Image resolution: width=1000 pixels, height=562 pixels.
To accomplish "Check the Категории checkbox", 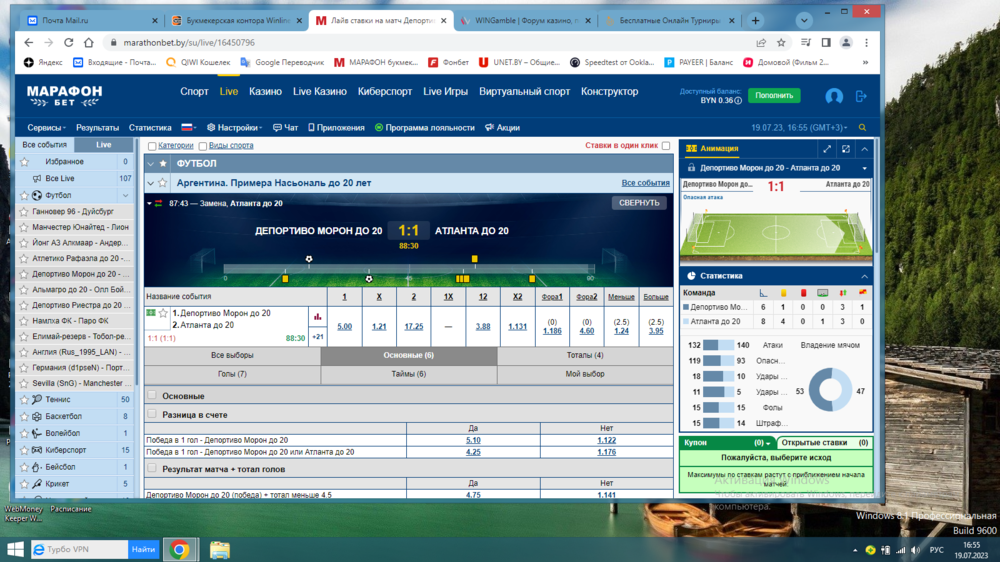I will click(152, 146).
